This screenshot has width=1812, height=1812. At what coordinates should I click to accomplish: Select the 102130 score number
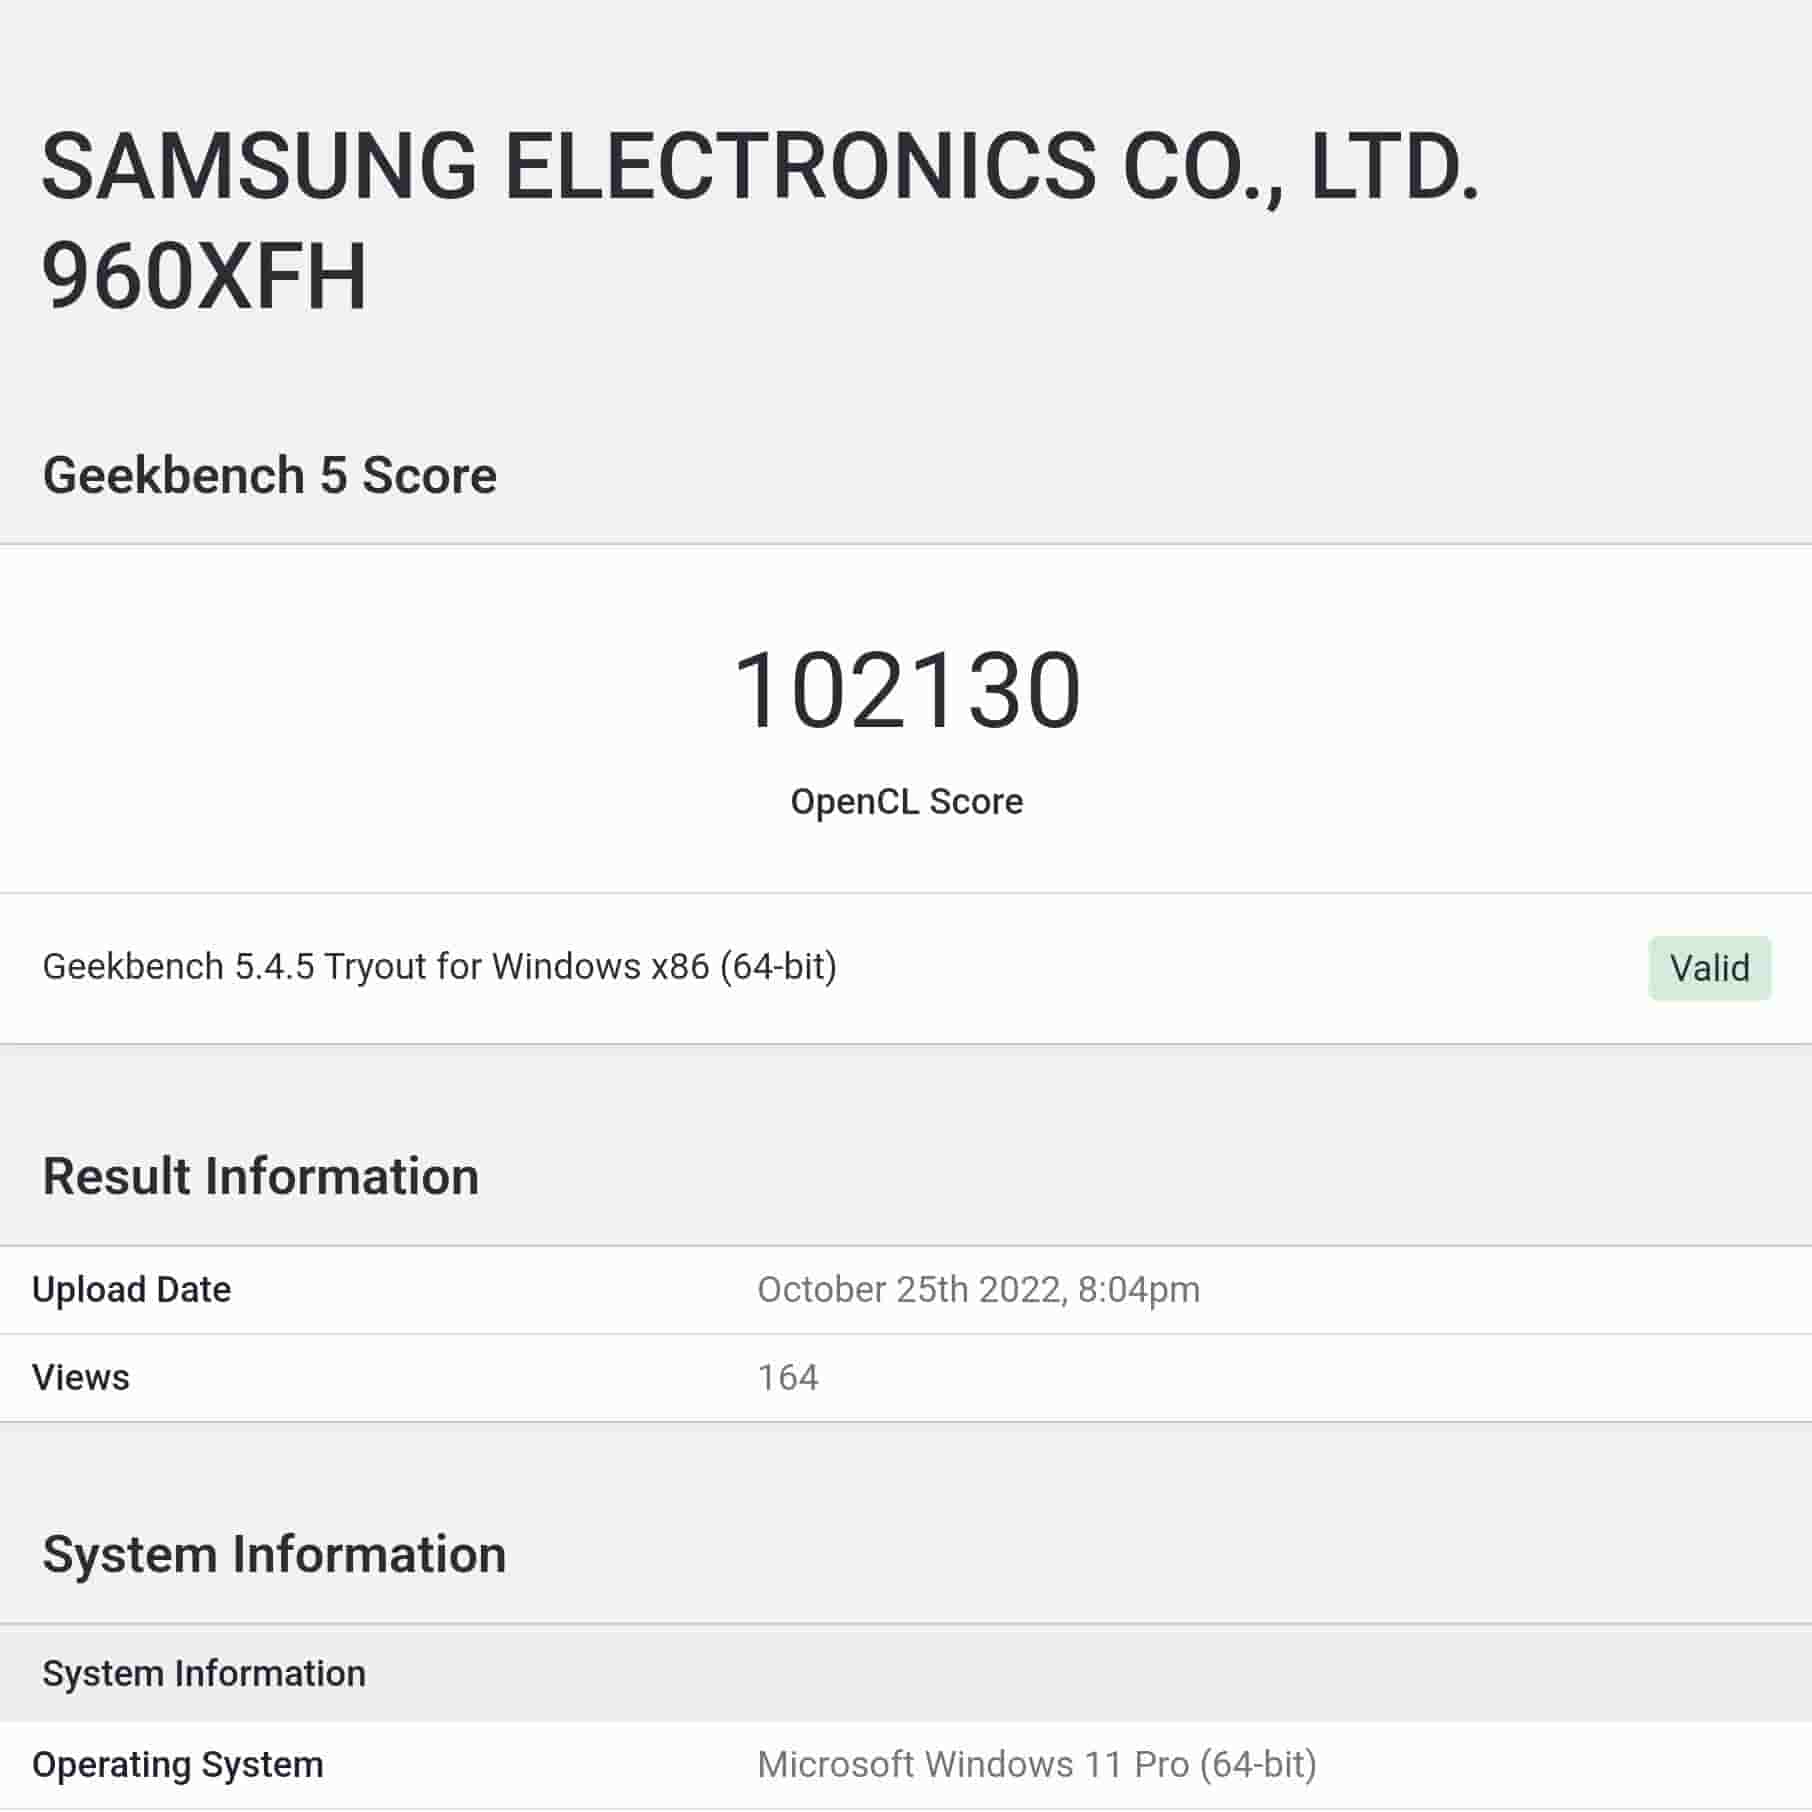906,691
